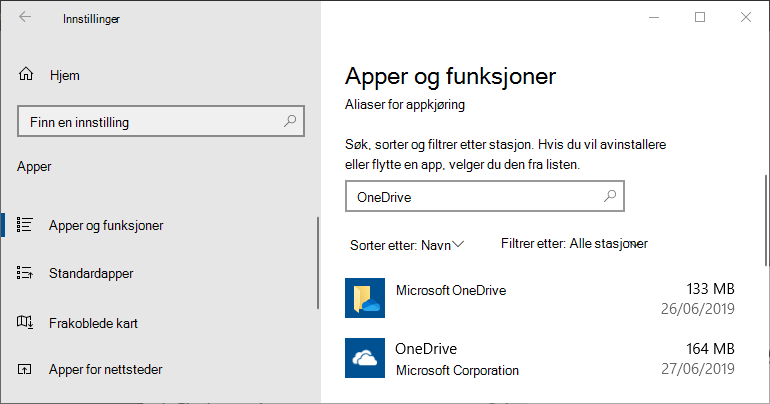Open Sorter etter: Navn dropdown

pos(407,245)
